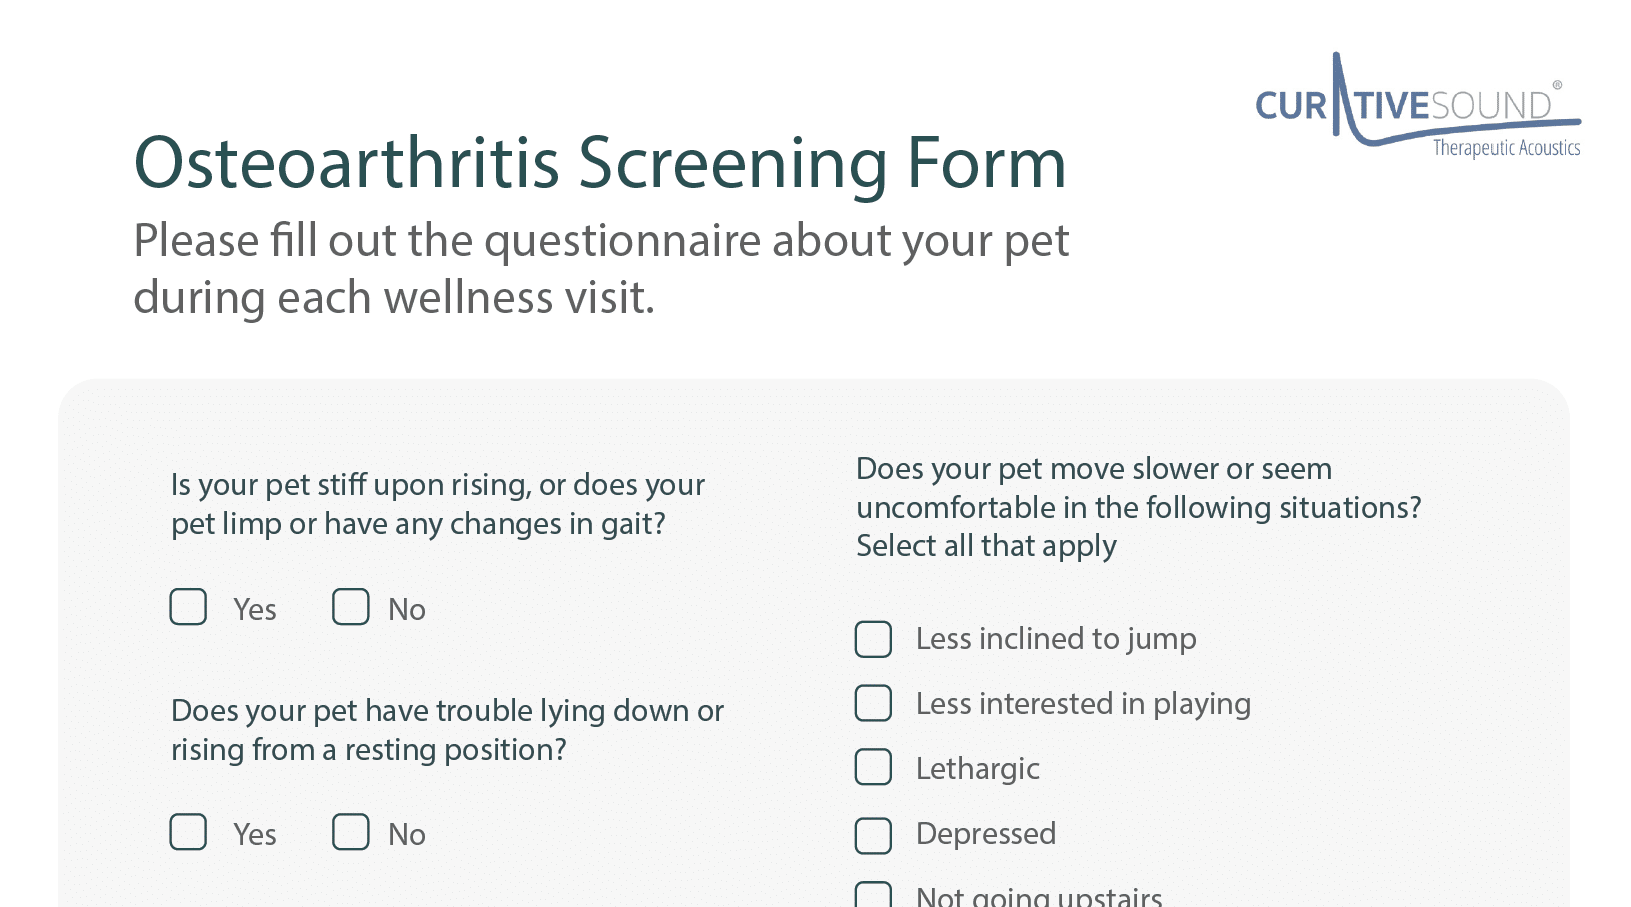Image resolution: width=1631 pixels, height=907 pixels.
Task: Tick Yes for trouble lying down question
Action: 188,832
